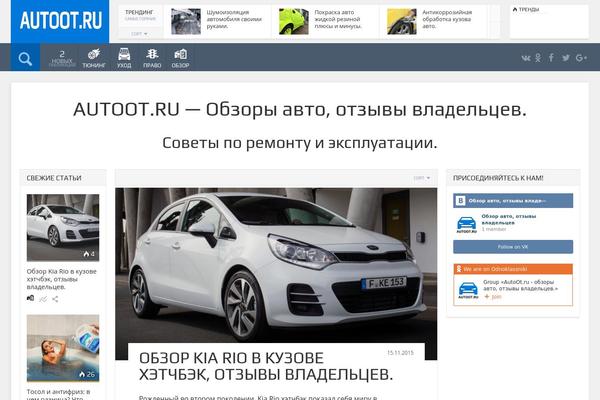The image size is (600, 400).
Task: Share the sidebar Kia Rio article
Action: point(55,299)
